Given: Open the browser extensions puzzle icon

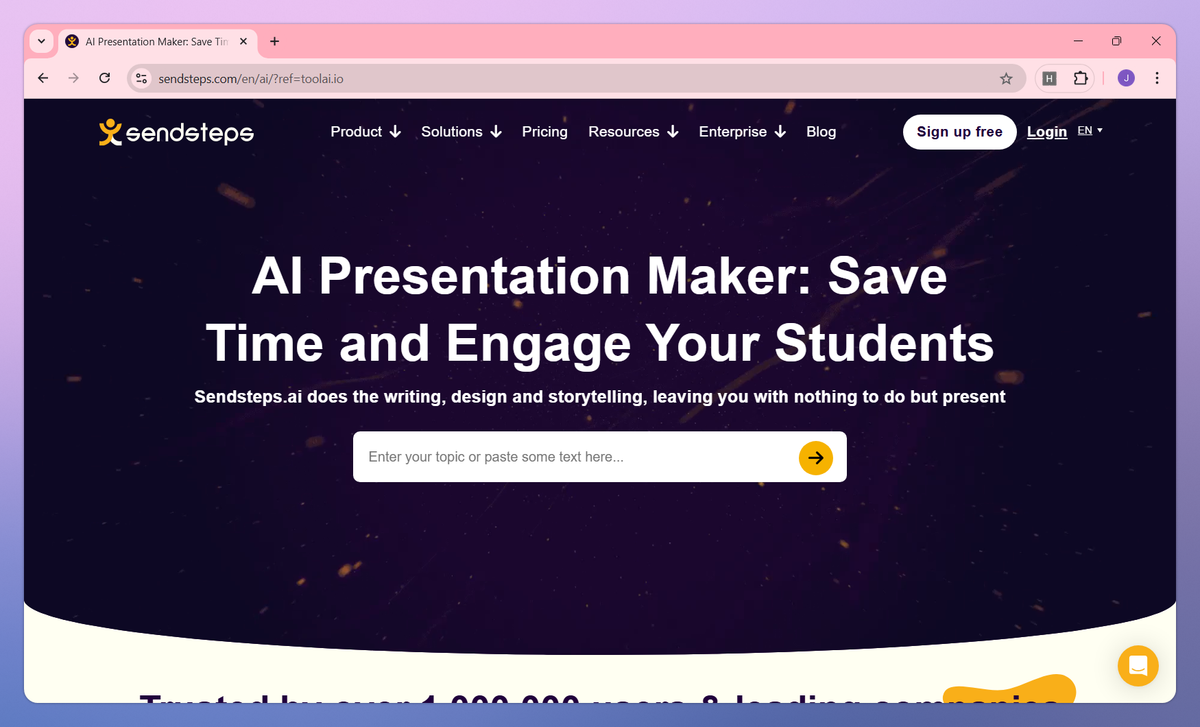Looking at the screenshot, I should pyautogui.click(x=1080, y=78).
